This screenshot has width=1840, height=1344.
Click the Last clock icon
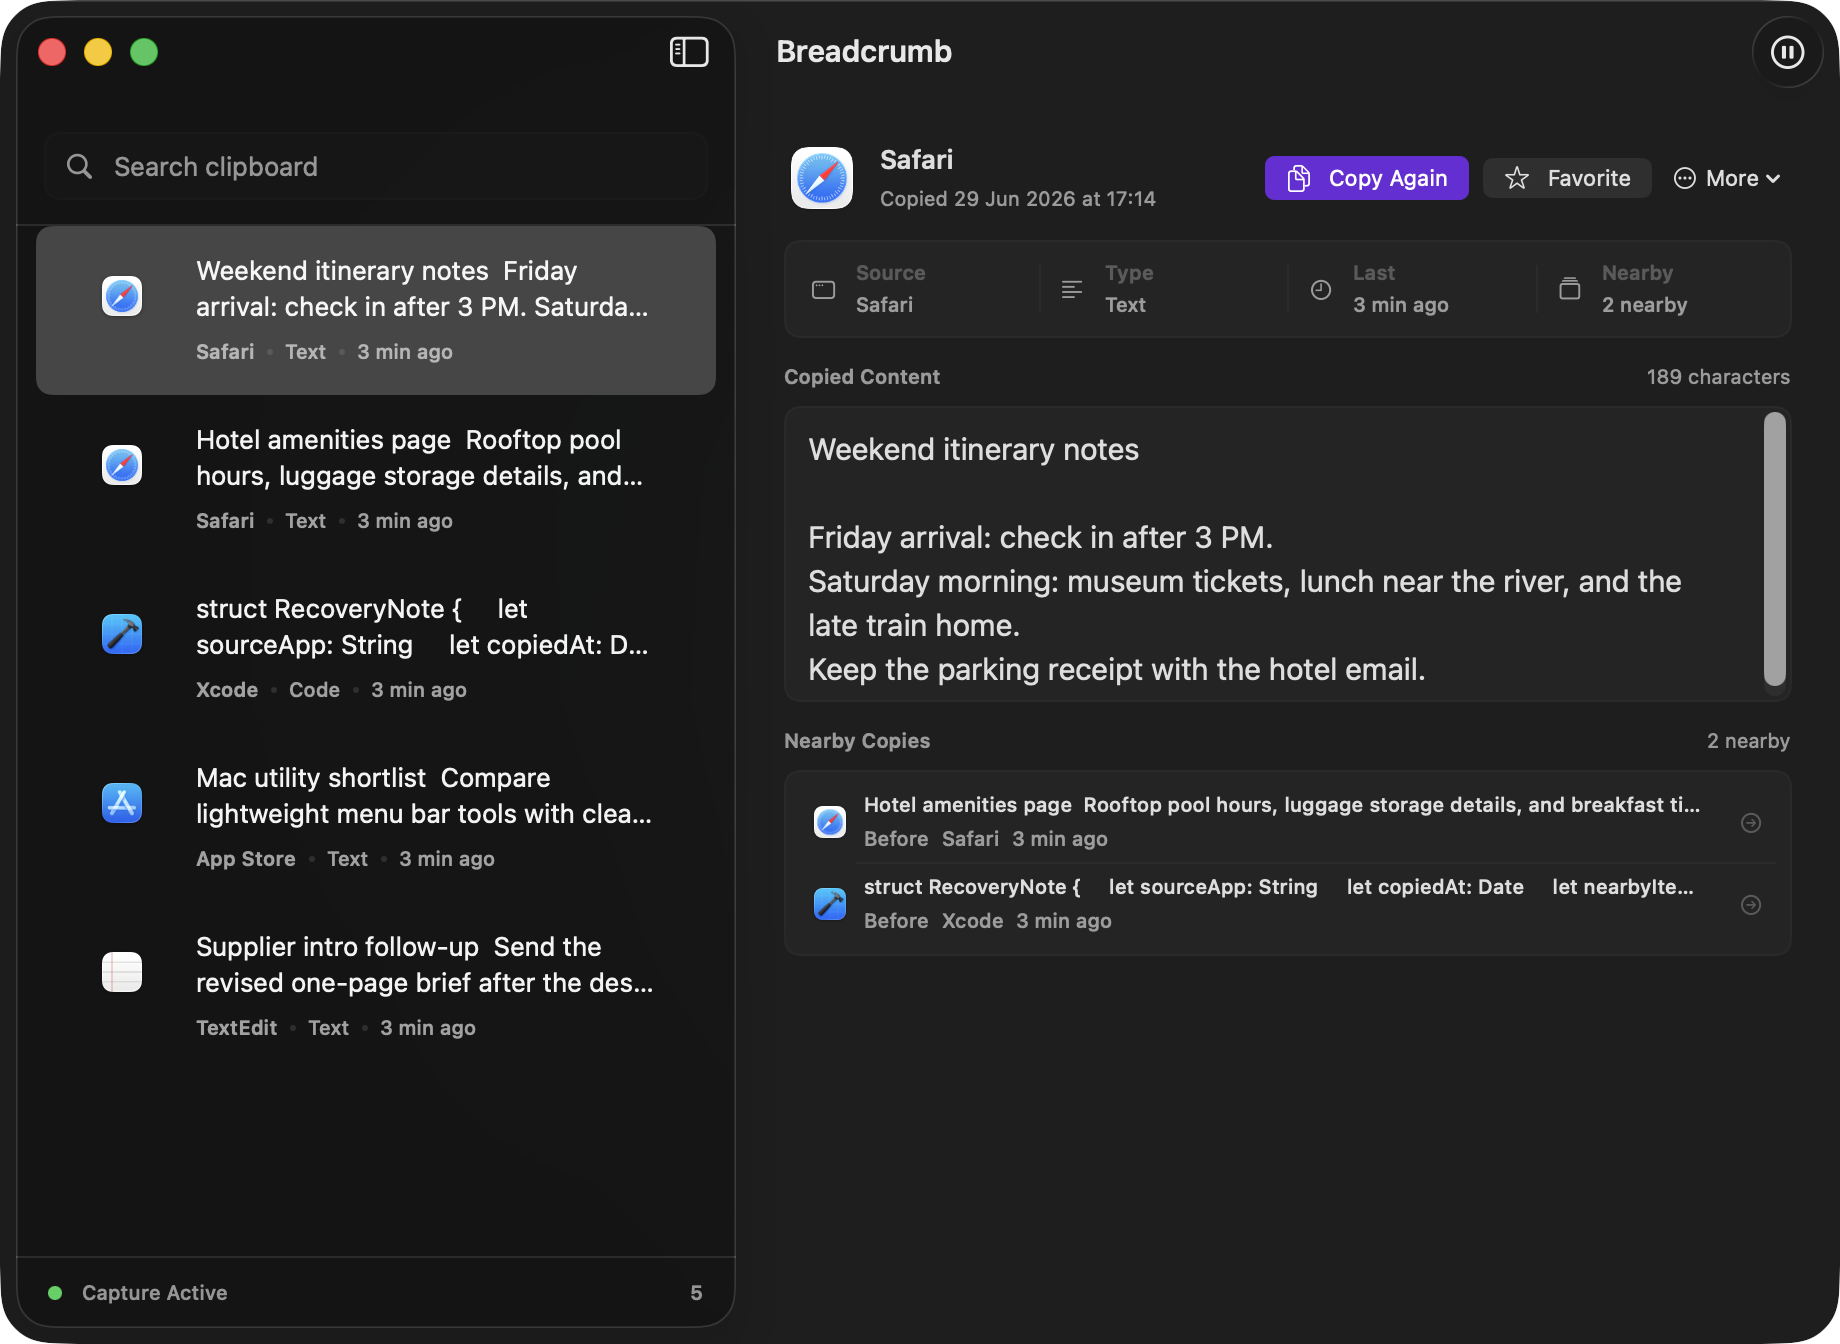coord(1321,290)
